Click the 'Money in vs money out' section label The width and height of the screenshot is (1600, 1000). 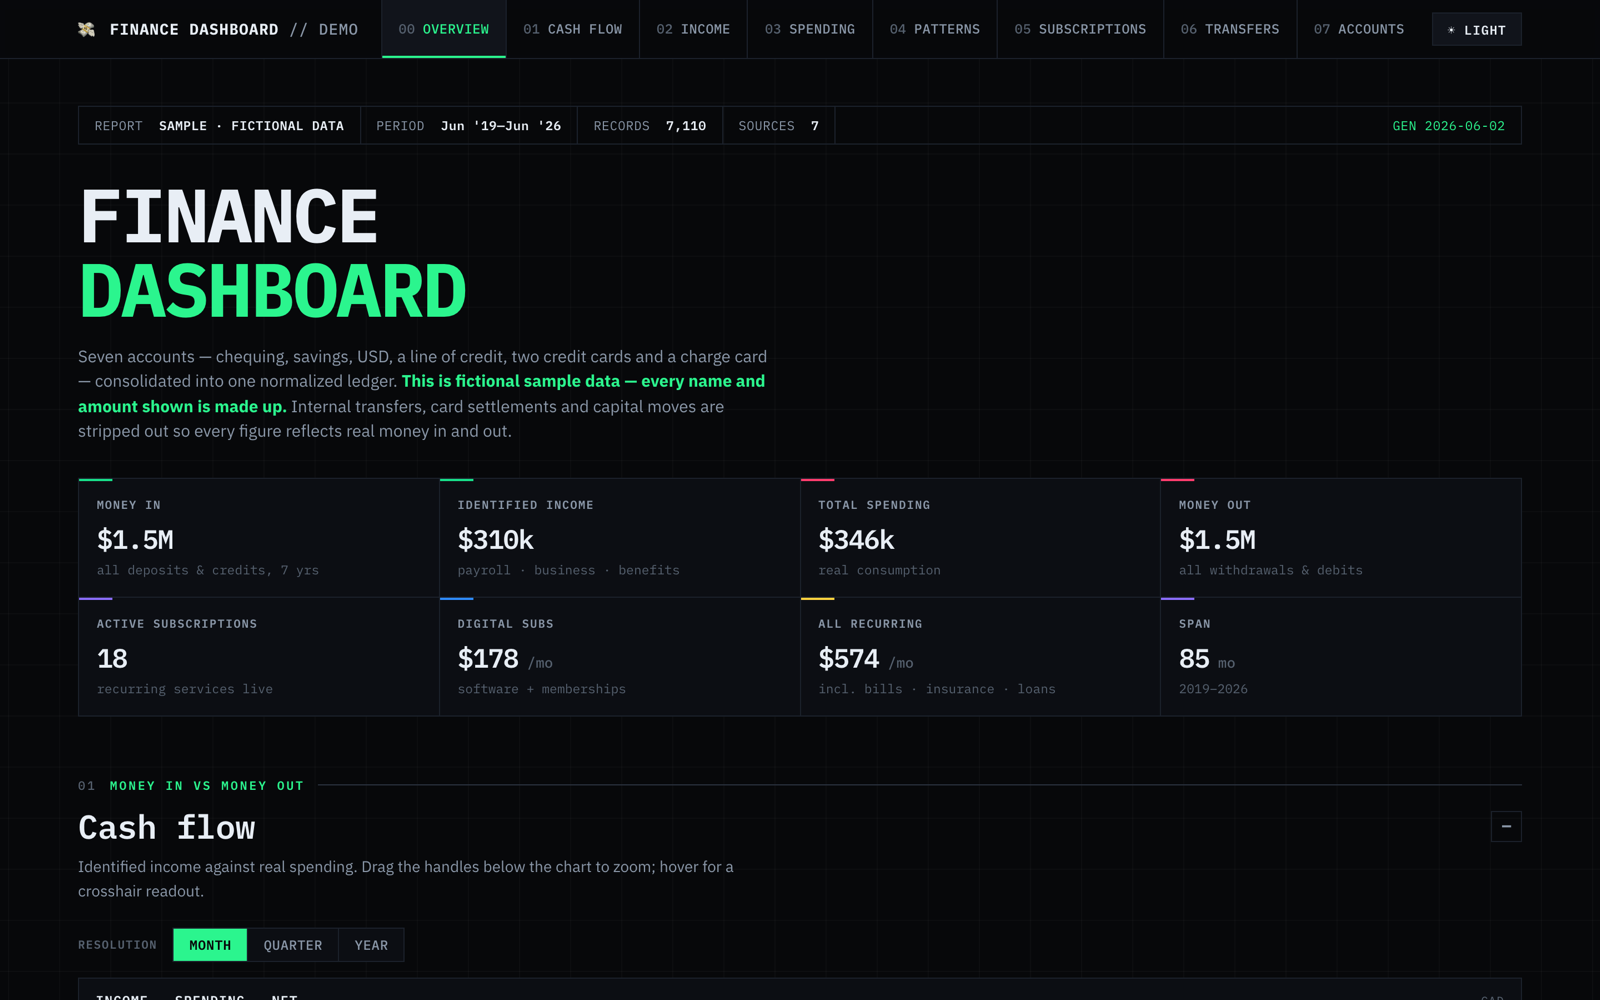pyautogui.click(x=207, y=786)
